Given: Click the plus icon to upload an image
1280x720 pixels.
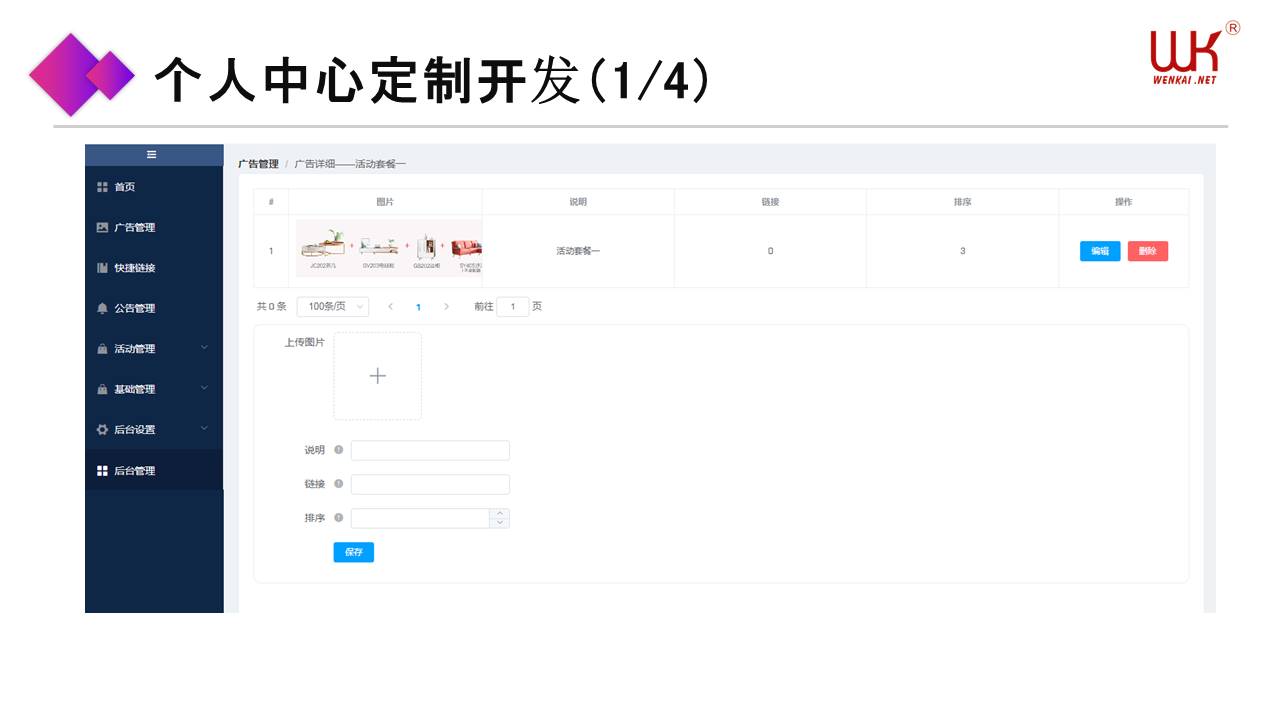Looking at the screenshot, I should [378, 376].
